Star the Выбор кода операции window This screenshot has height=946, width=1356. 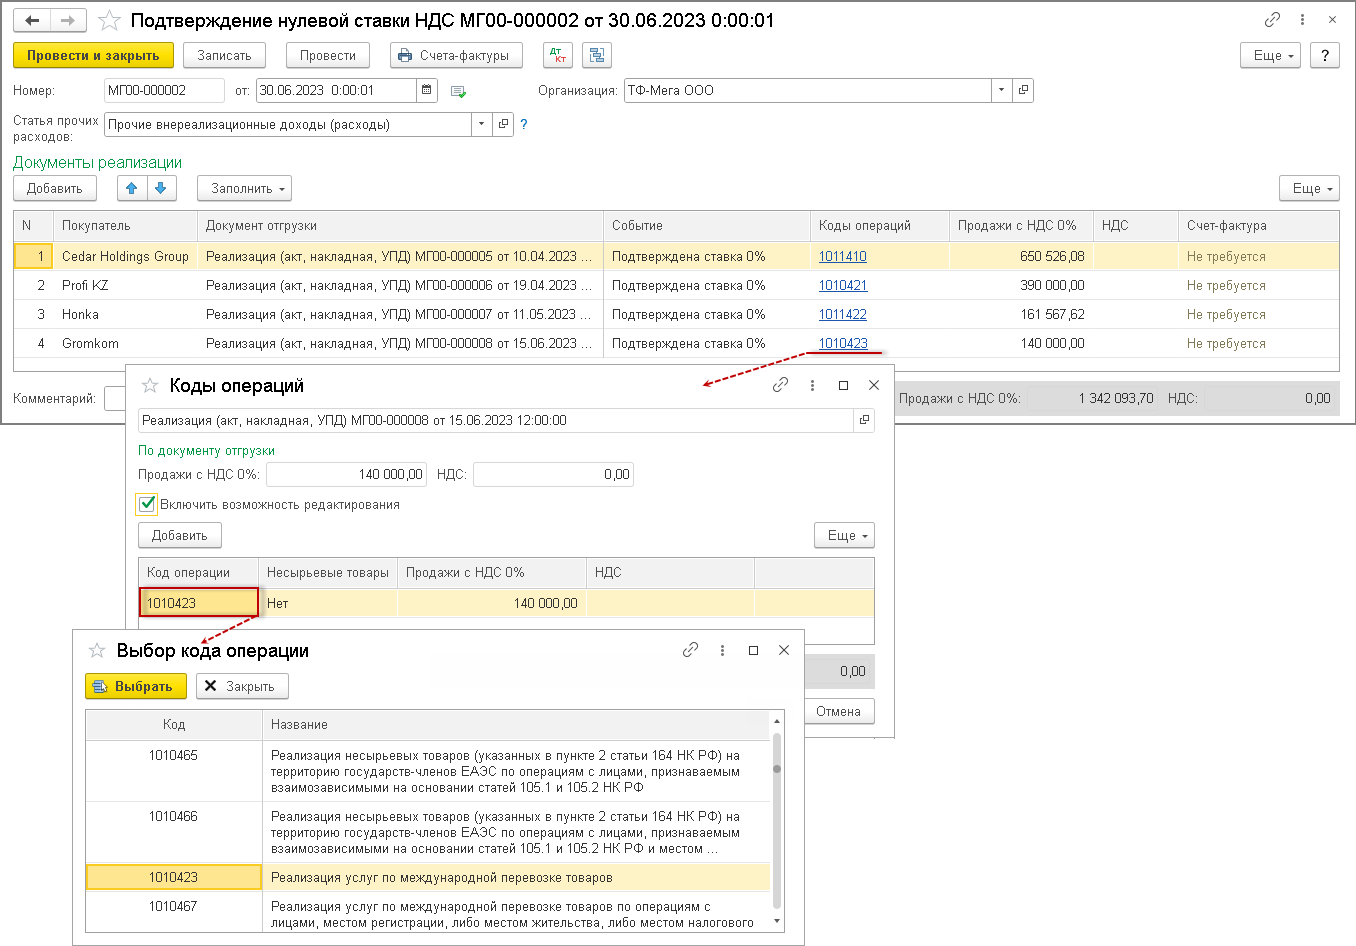click(x=97, y=650)
